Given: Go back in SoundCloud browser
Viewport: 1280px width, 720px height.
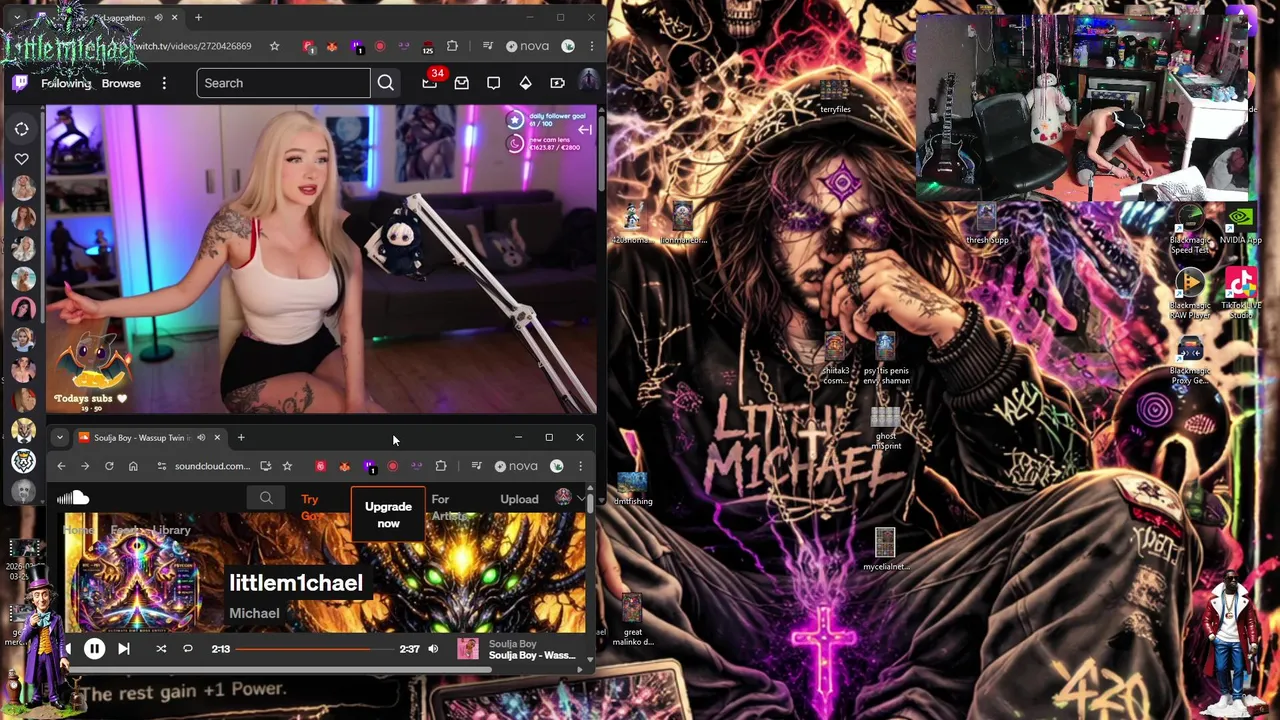Looking at the screenshot, I should tap(61, 466).
